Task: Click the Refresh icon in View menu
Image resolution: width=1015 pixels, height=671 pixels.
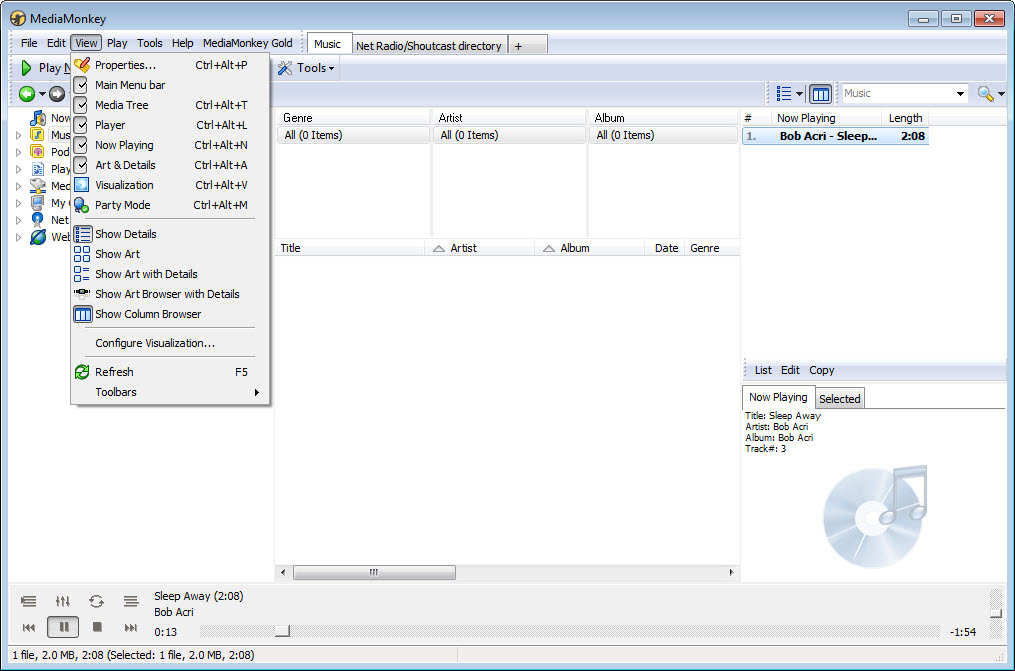Action: [x=82, y=372]
